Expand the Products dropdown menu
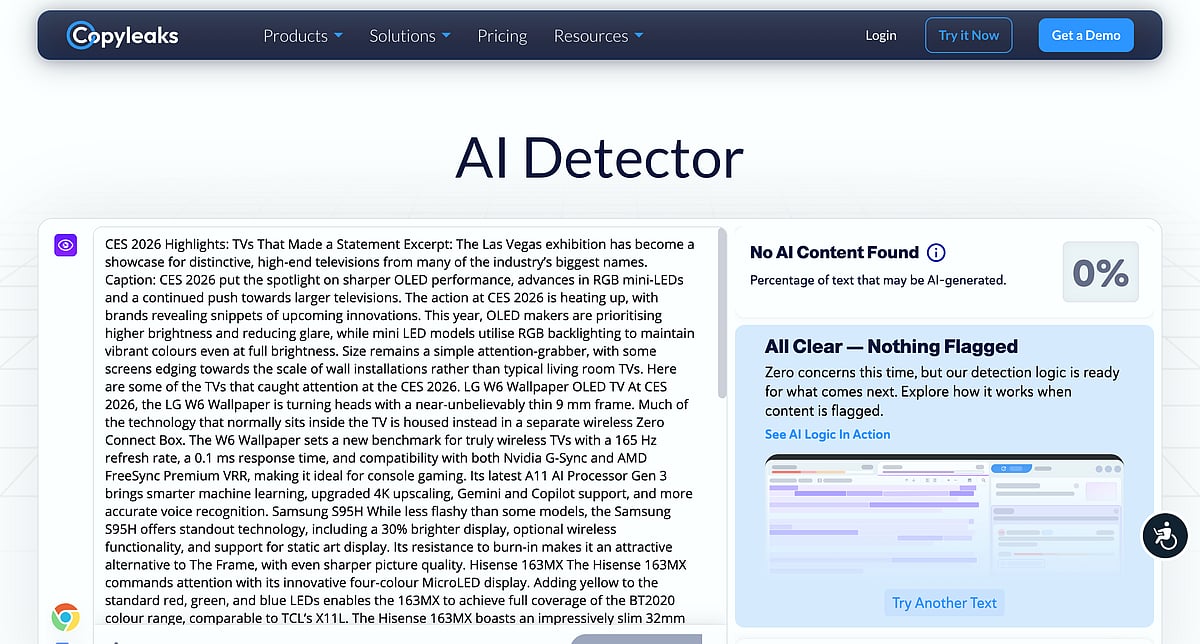This screenshot has height=644, width=1200. pyautogui.click(x=302, y=36)
